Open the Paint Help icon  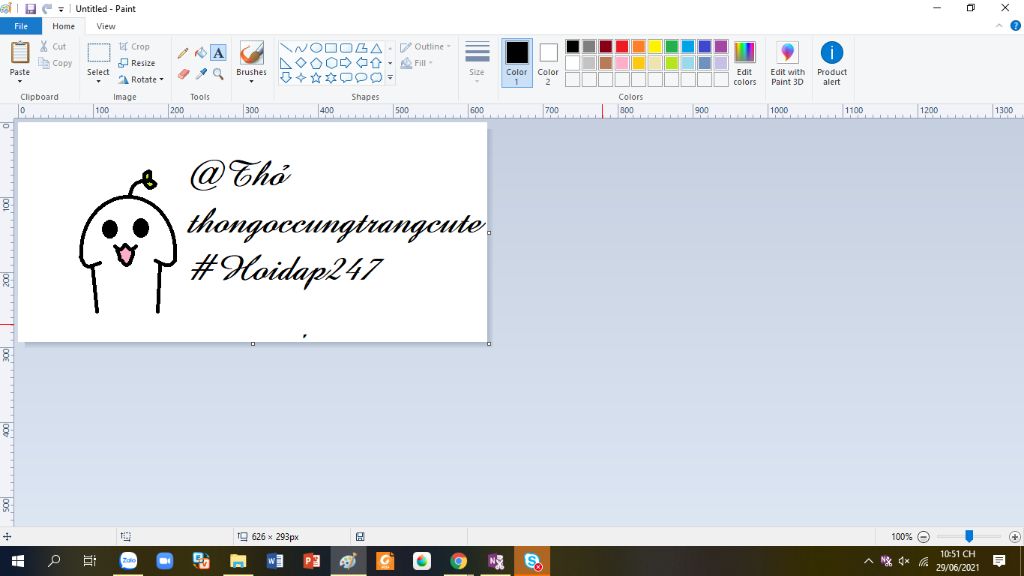pyautogui.click(x=1016, y=26)
